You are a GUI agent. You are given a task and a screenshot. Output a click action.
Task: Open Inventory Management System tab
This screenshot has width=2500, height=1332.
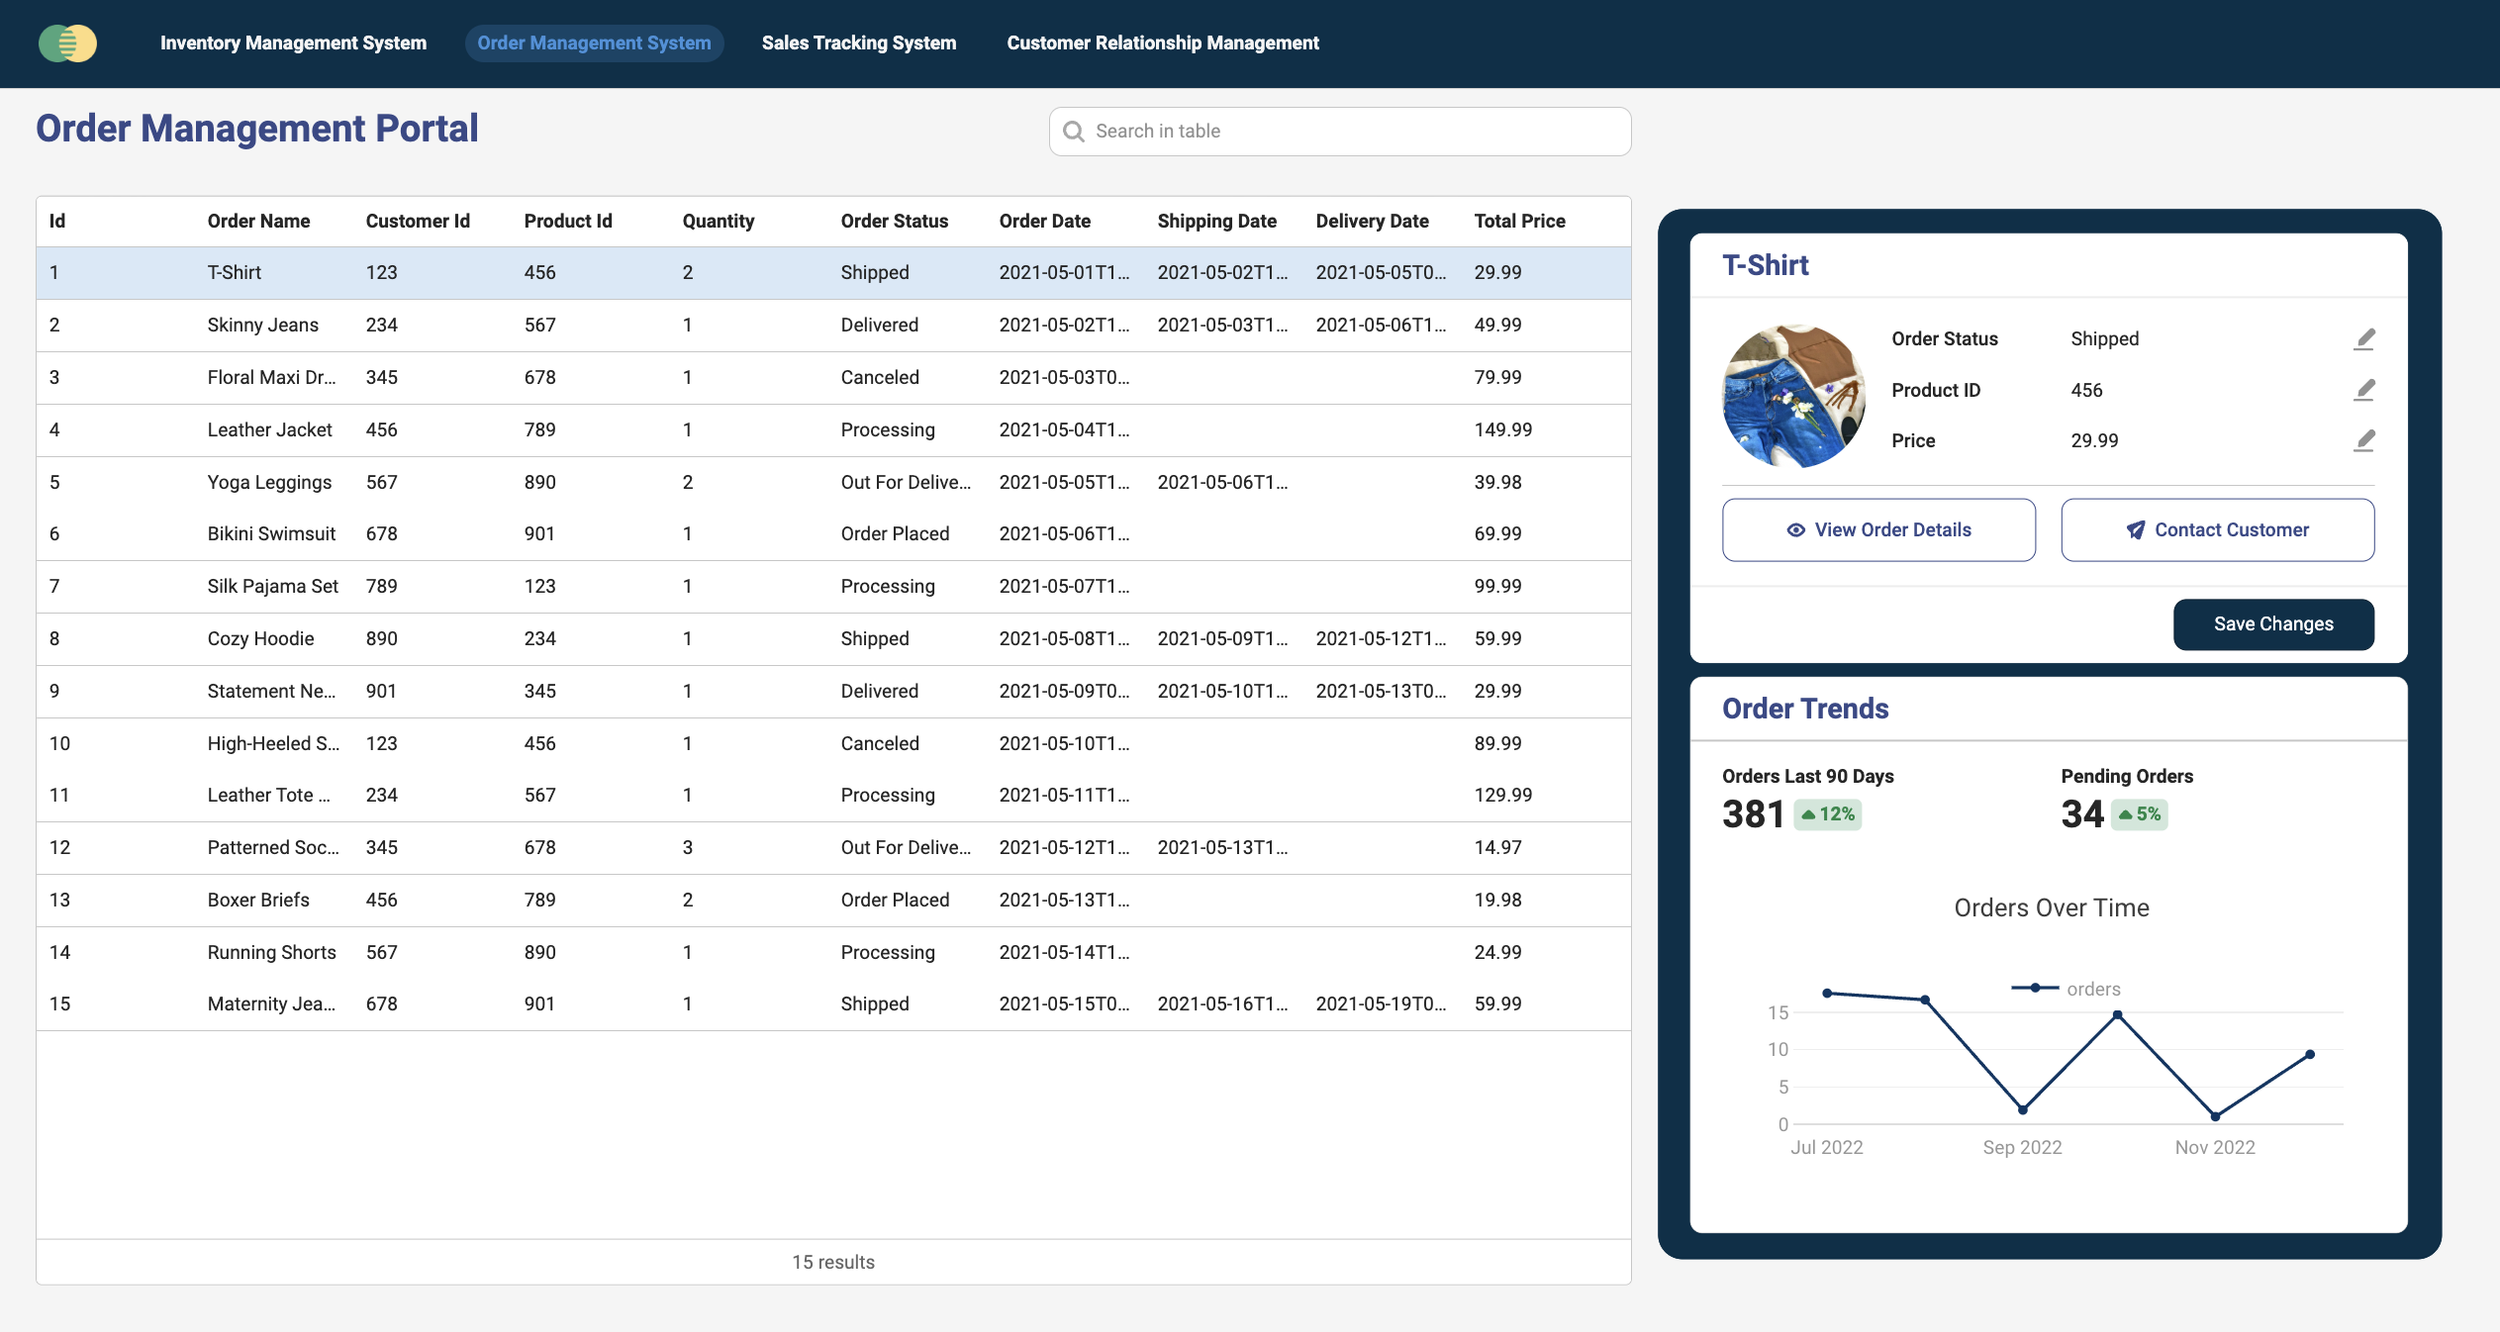coord(293,43)
